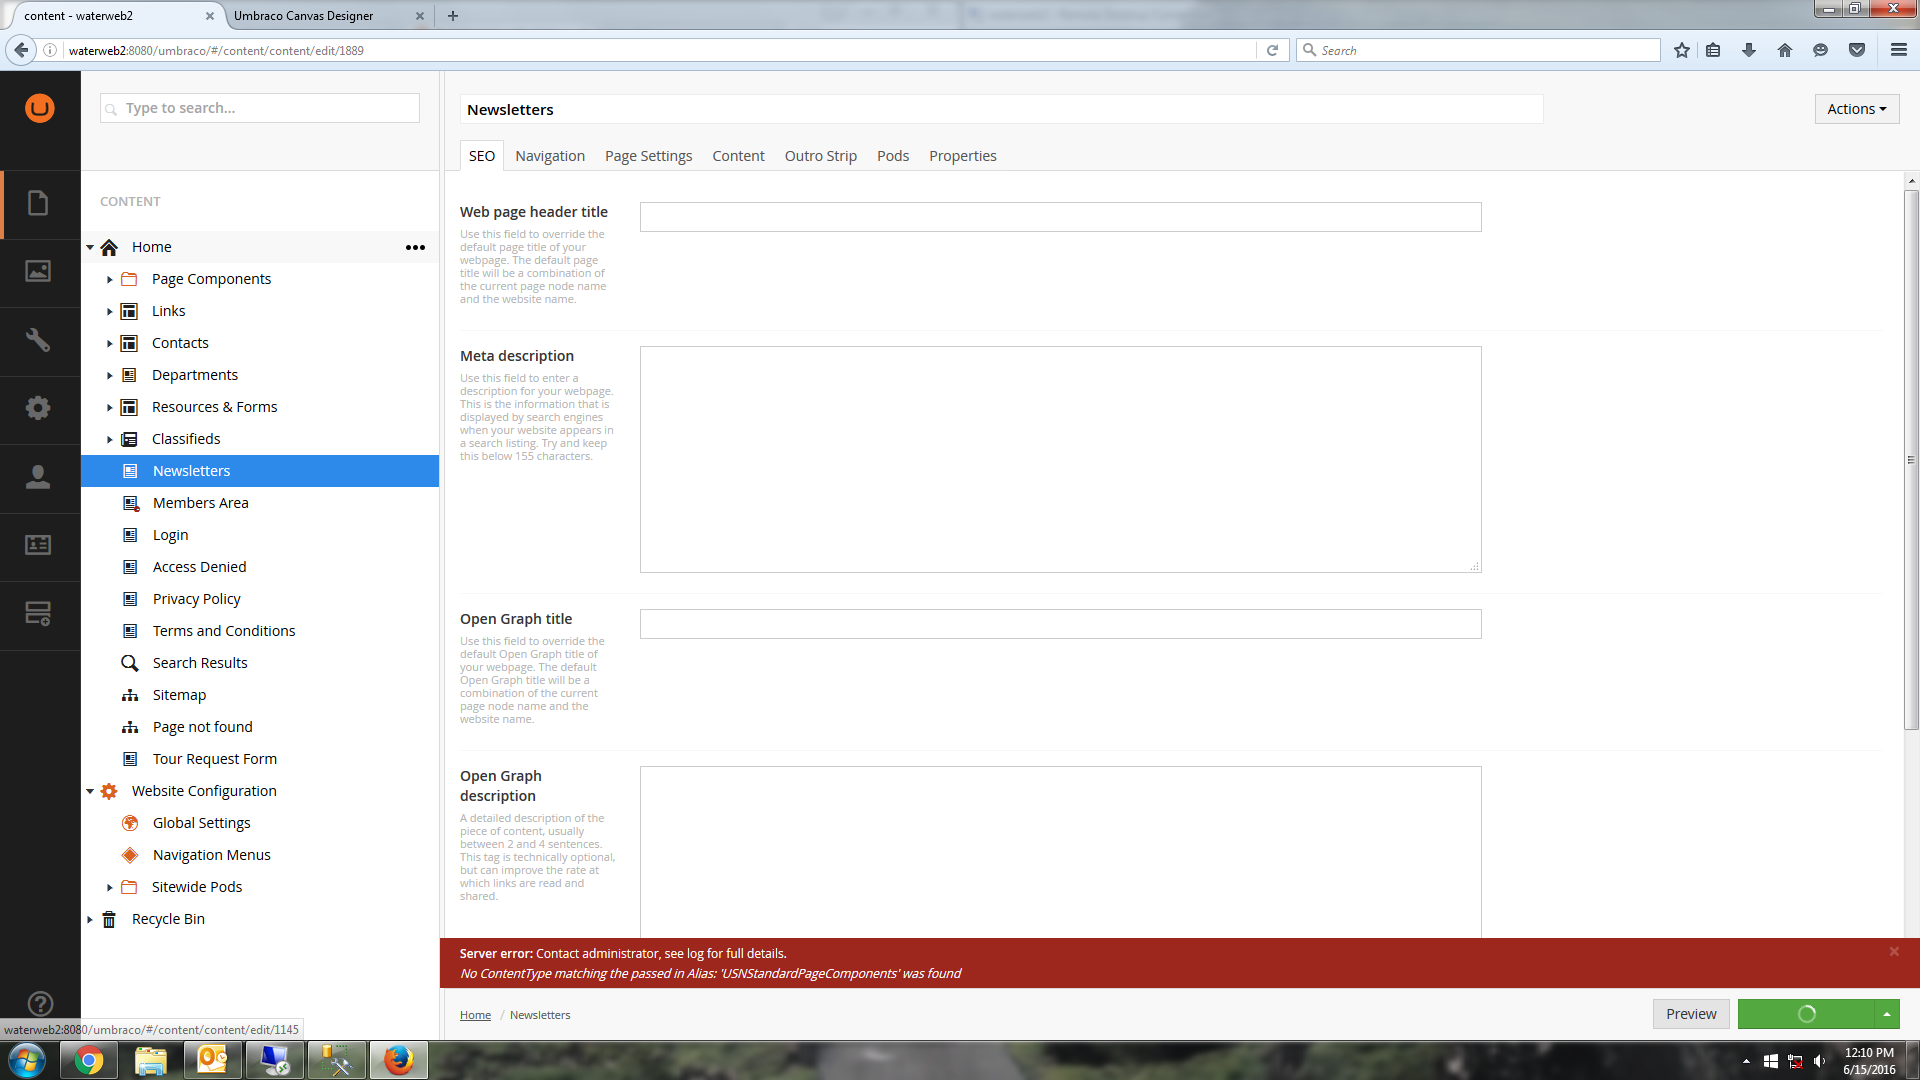Switch to the Outro Strip tab

click(820, 156)
